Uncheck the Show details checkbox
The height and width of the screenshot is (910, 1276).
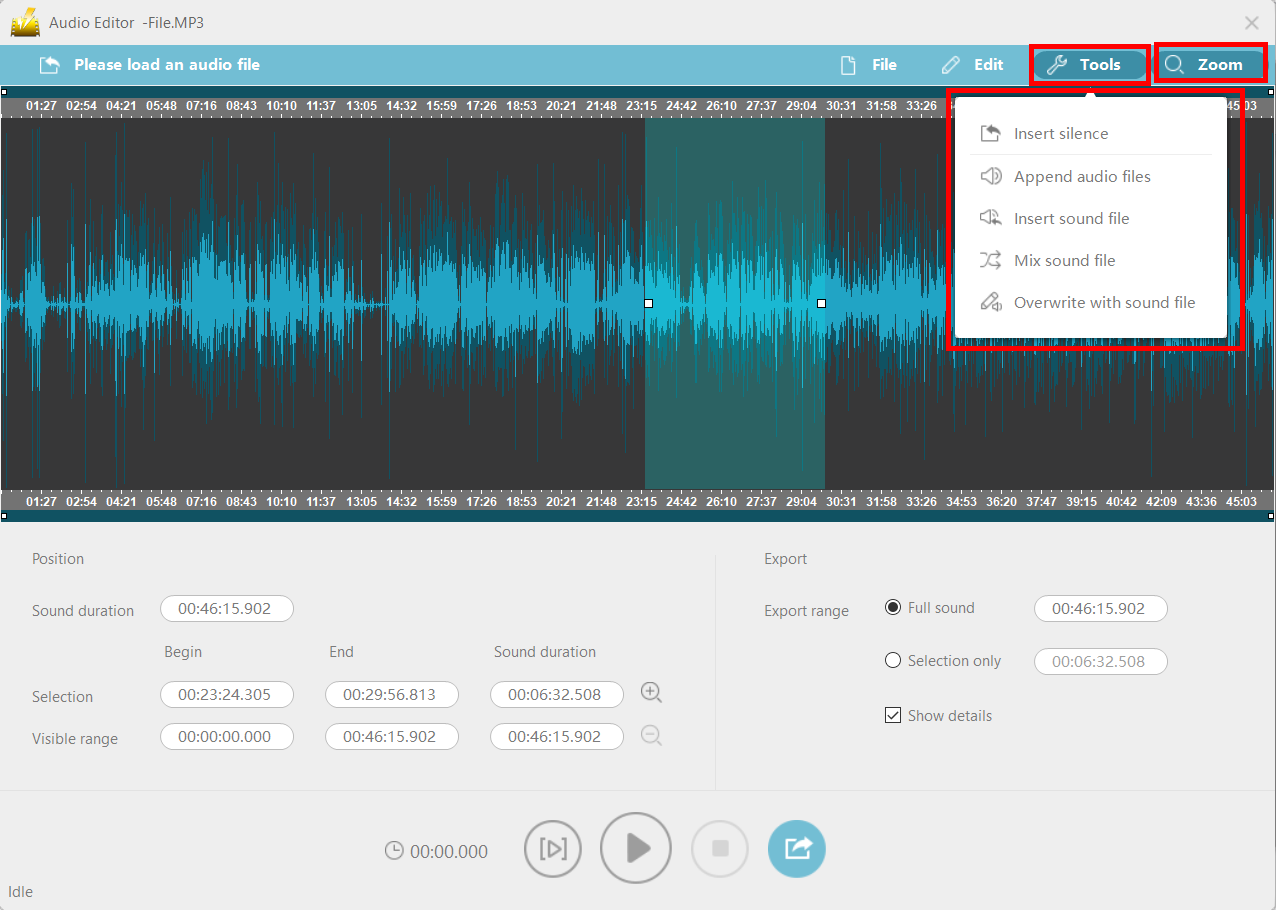[x=892, y=715]
